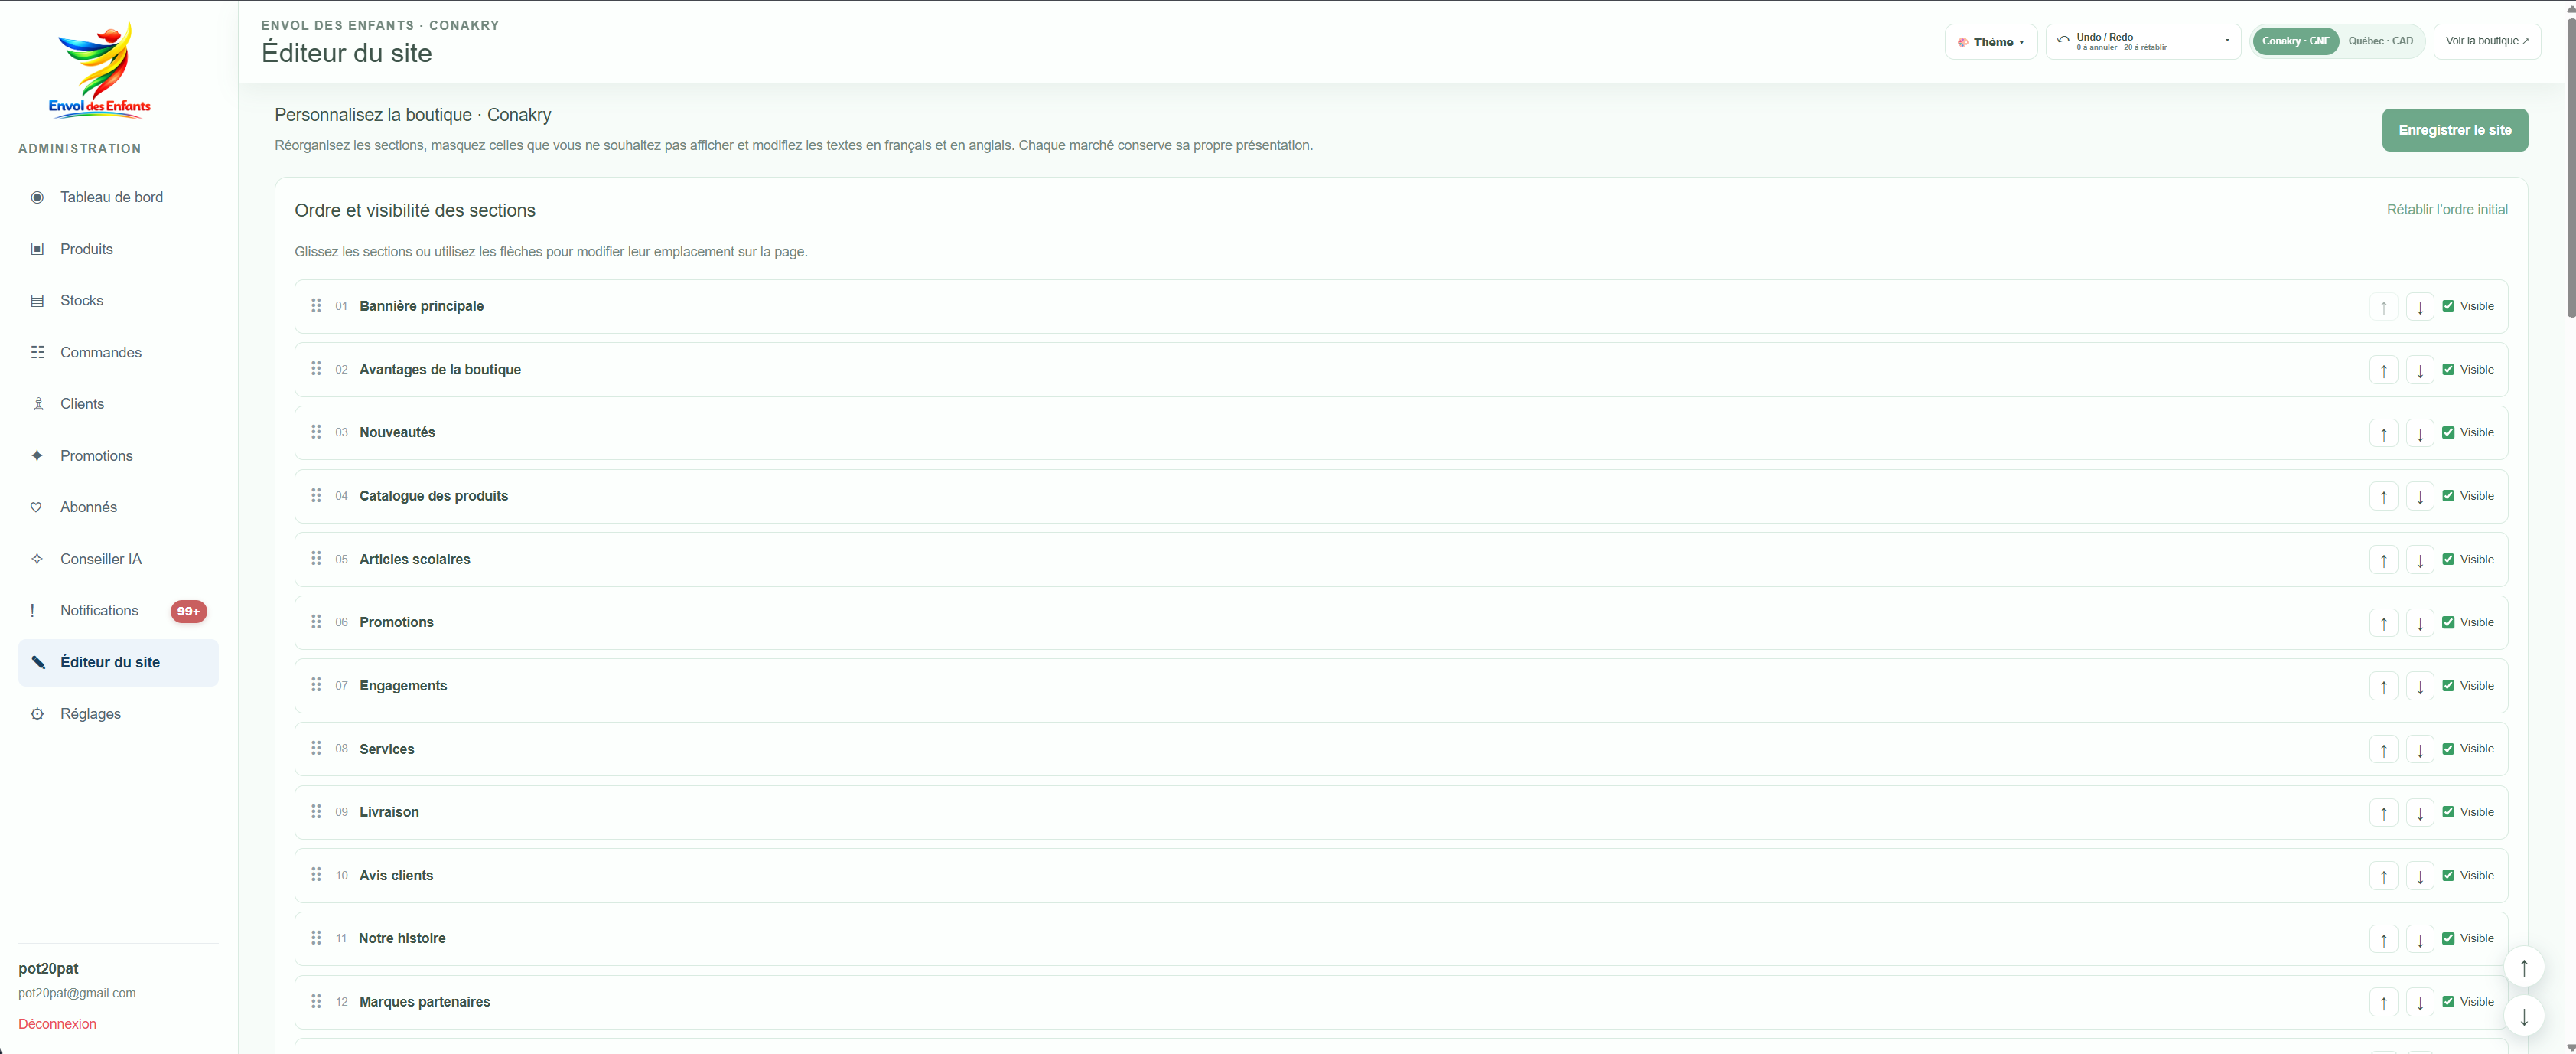
Task: Click Déconnexion link
Action: [57, 1024]
